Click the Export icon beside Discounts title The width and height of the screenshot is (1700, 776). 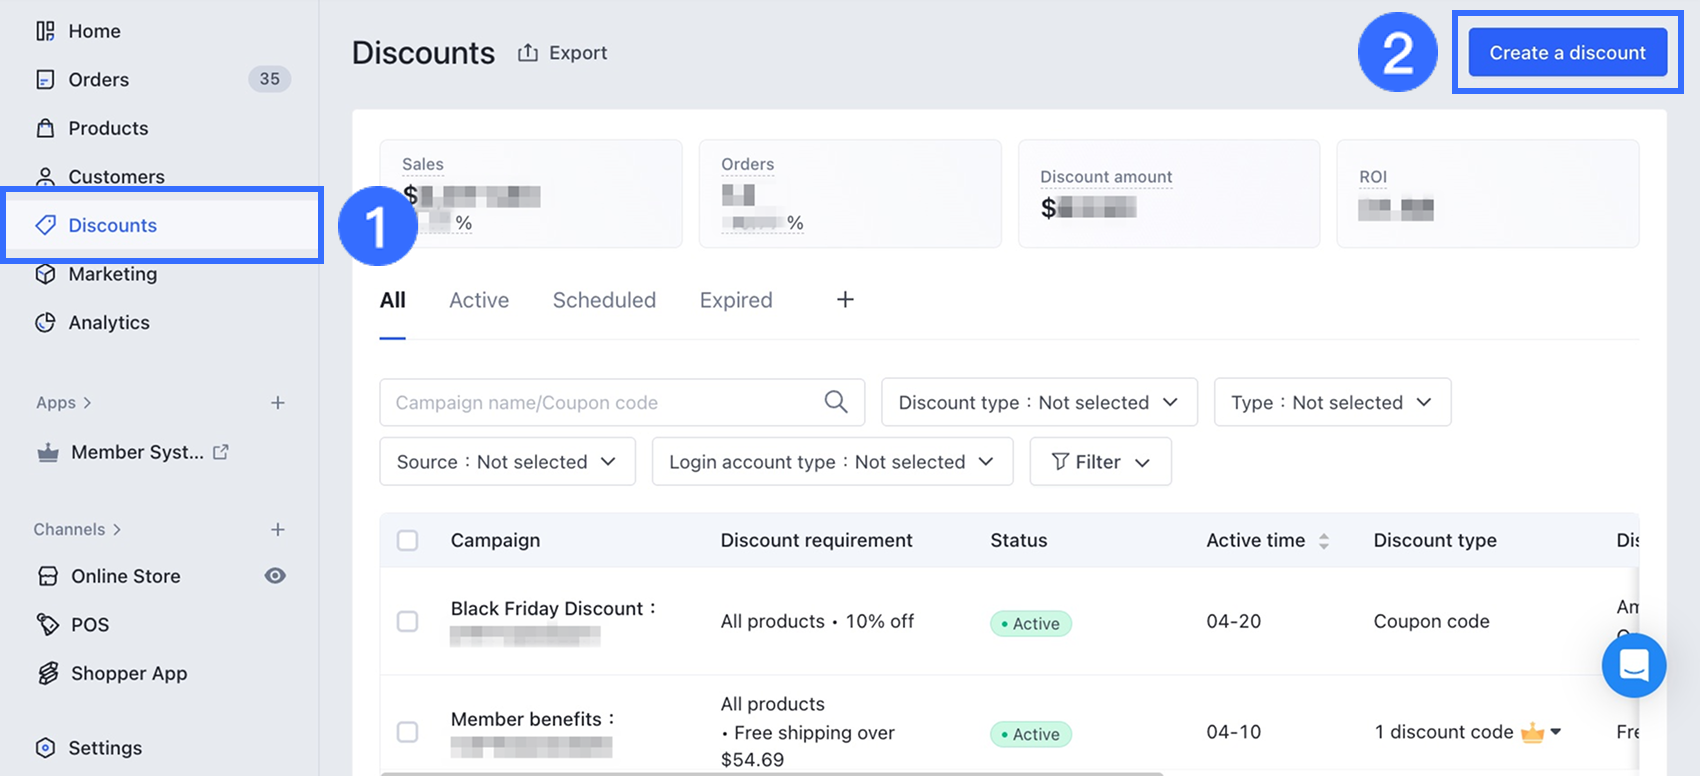coord(528,53)
